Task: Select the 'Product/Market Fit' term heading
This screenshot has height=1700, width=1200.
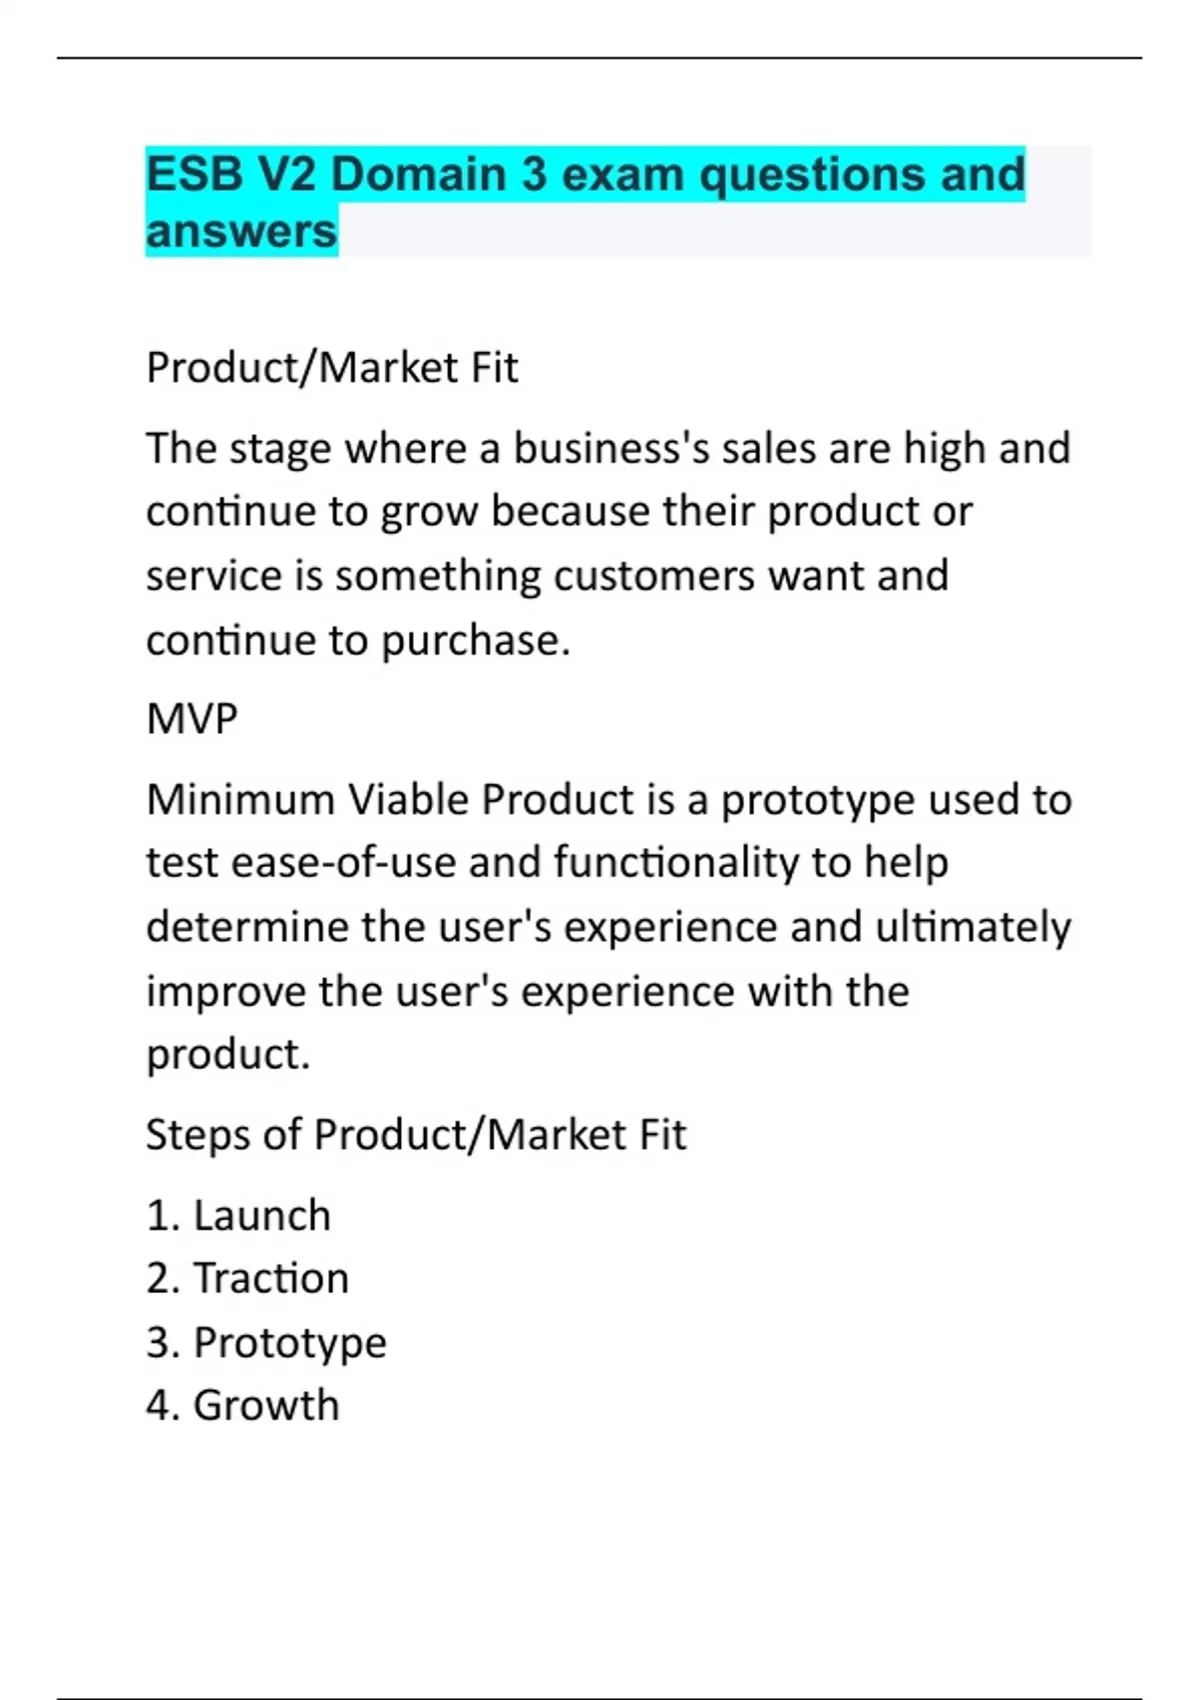Action: (x=332, y=368)
